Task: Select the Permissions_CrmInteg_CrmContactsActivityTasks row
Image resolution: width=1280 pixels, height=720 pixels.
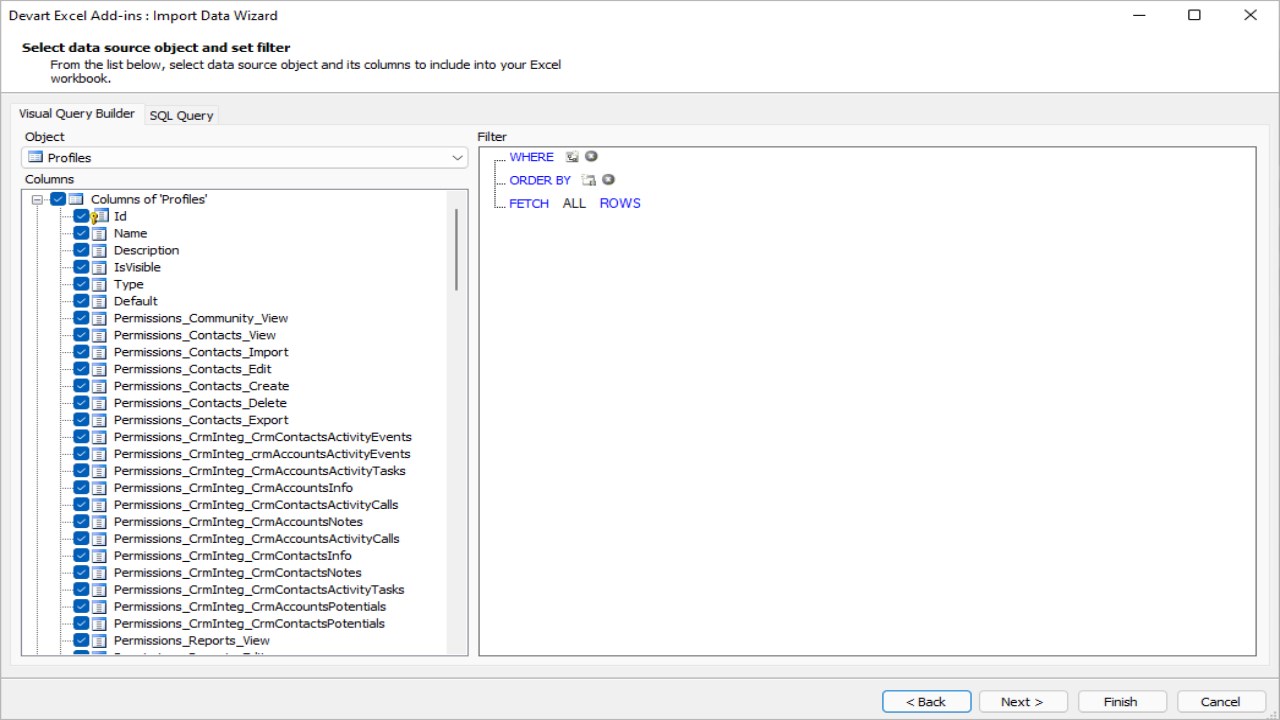Action: point(259,590)
